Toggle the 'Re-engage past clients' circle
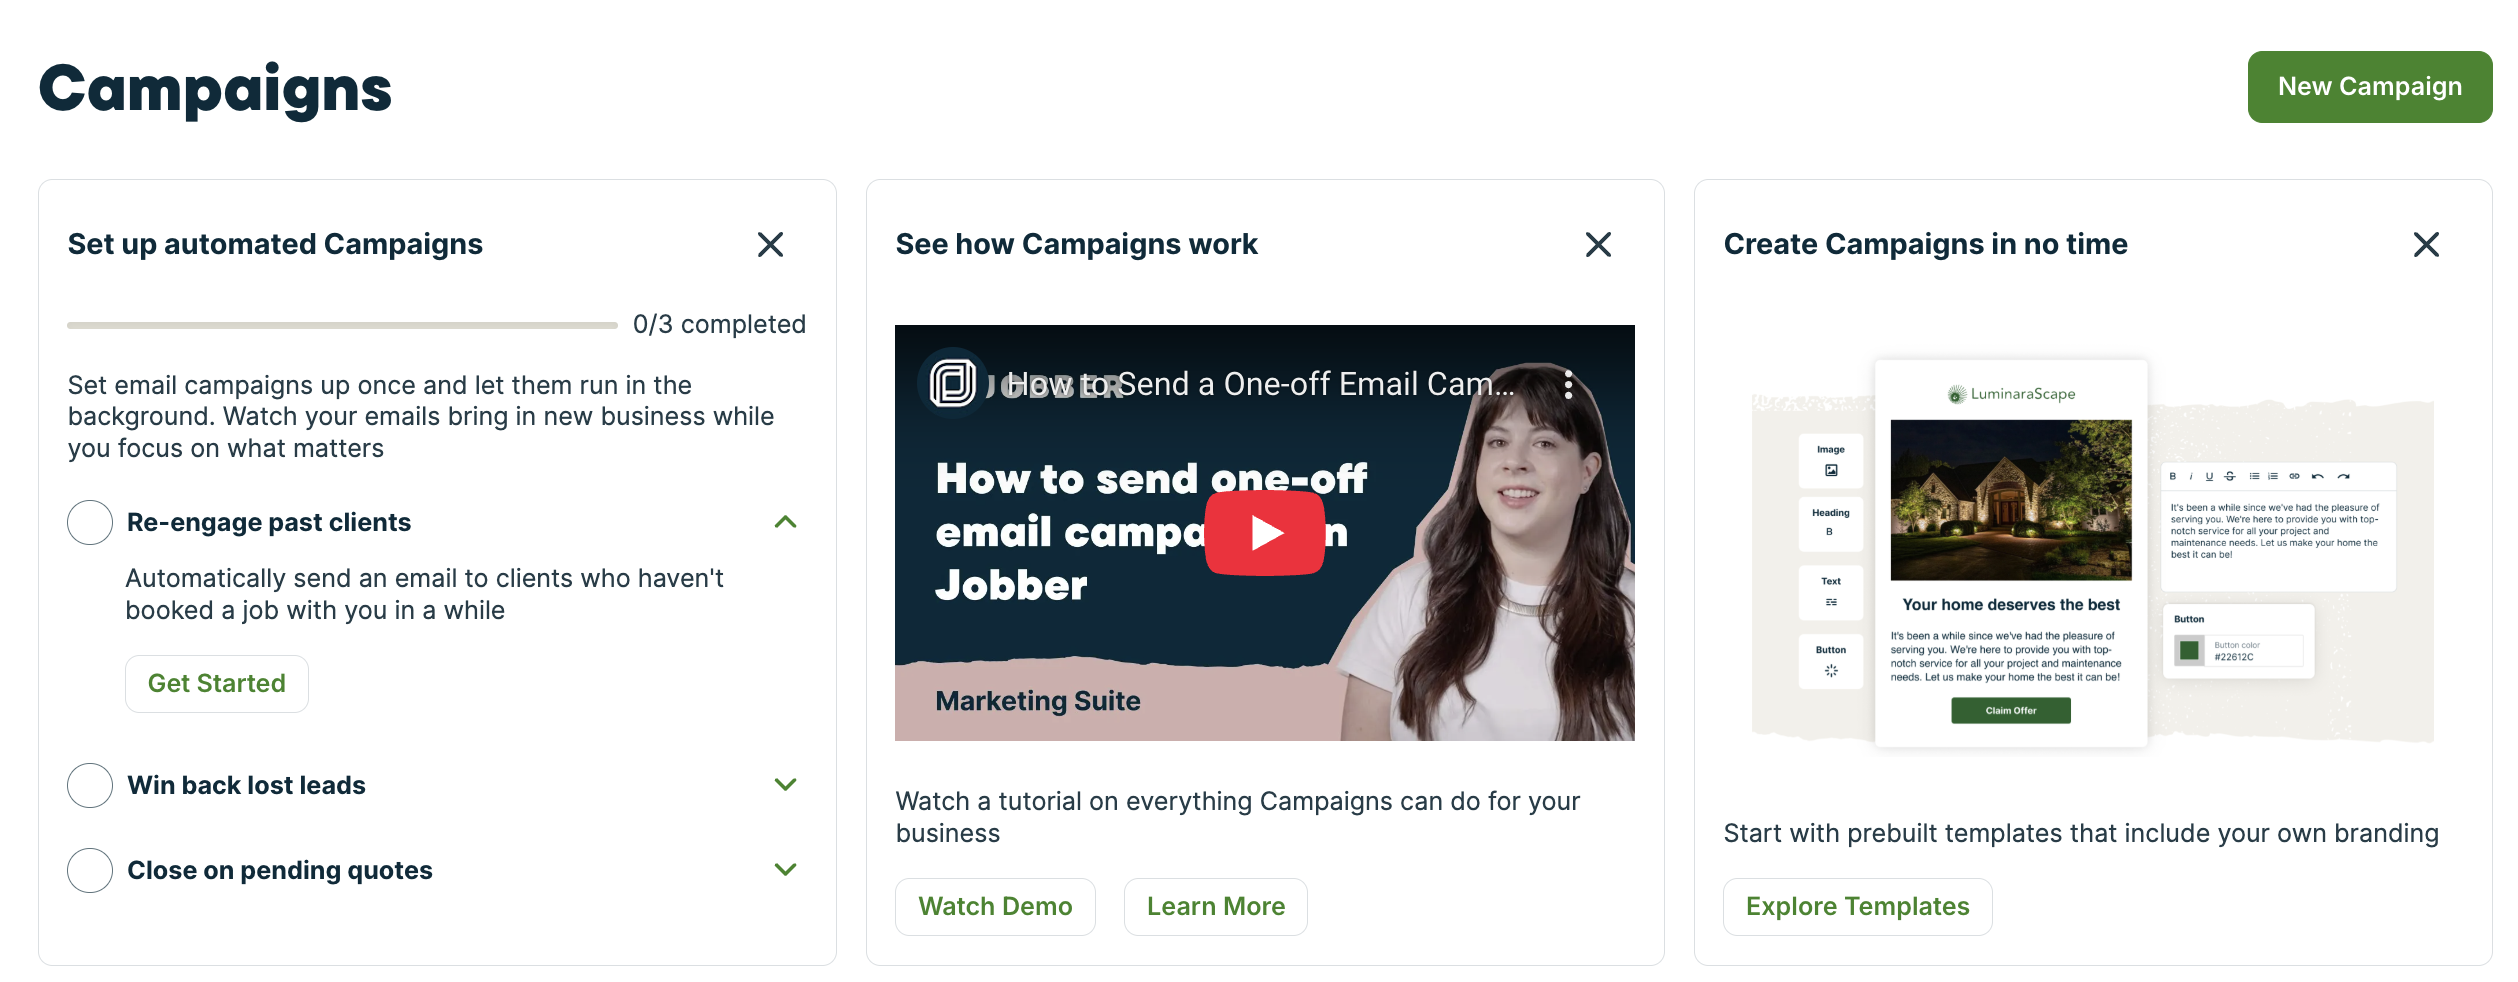The height and width of the screenshot is (982, 2518). click(x=90, y=523)
